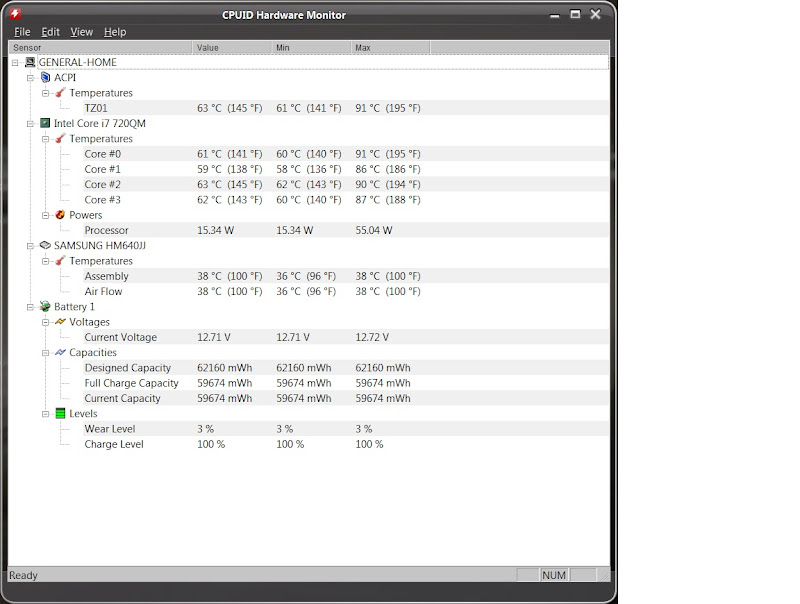The height and width of the screenshot is (604, 800).
Task: Select the Current Voltage row
Action: (x=346, y=337)
